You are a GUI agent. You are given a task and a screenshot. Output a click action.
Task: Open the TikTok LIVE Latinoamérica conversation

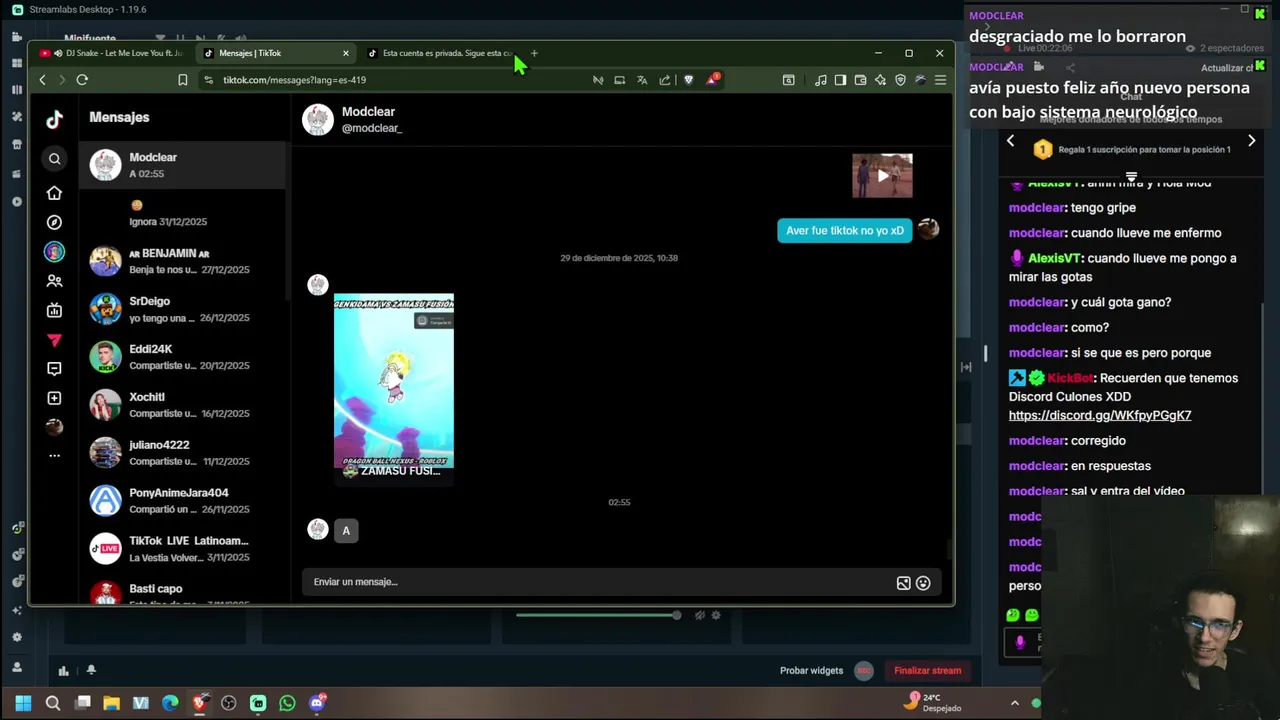click(183, 549)
